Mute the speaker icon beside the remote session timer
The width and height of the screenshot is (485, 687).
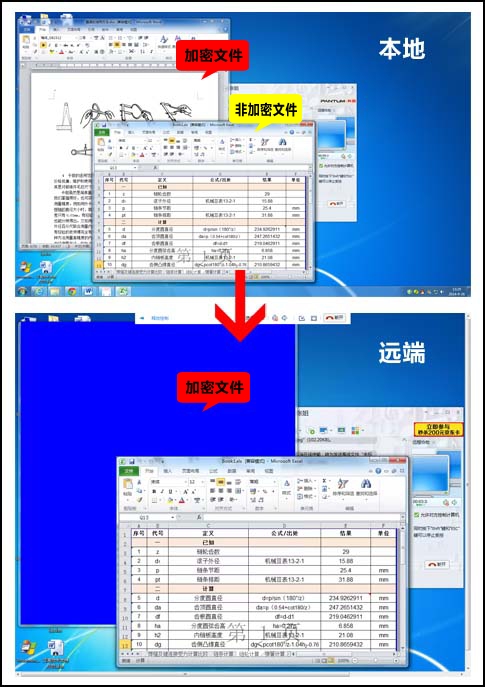tap(446, 502)
